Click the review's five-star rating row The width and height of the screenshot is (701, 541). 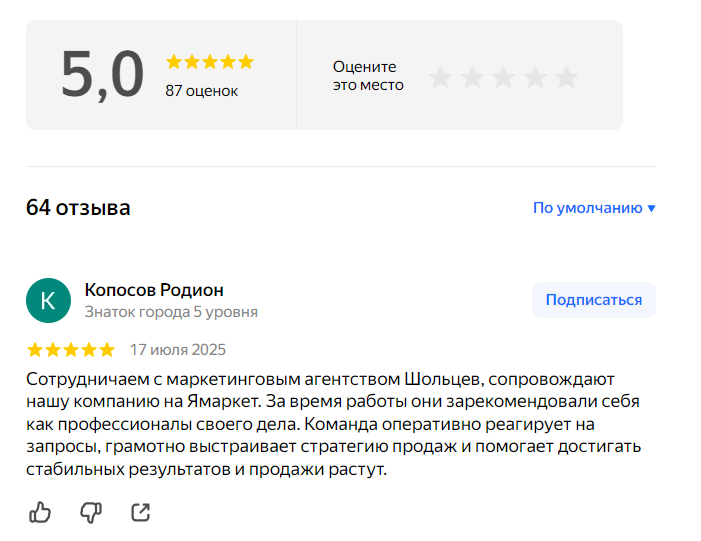pyautogui.click(x=70, y=350)
